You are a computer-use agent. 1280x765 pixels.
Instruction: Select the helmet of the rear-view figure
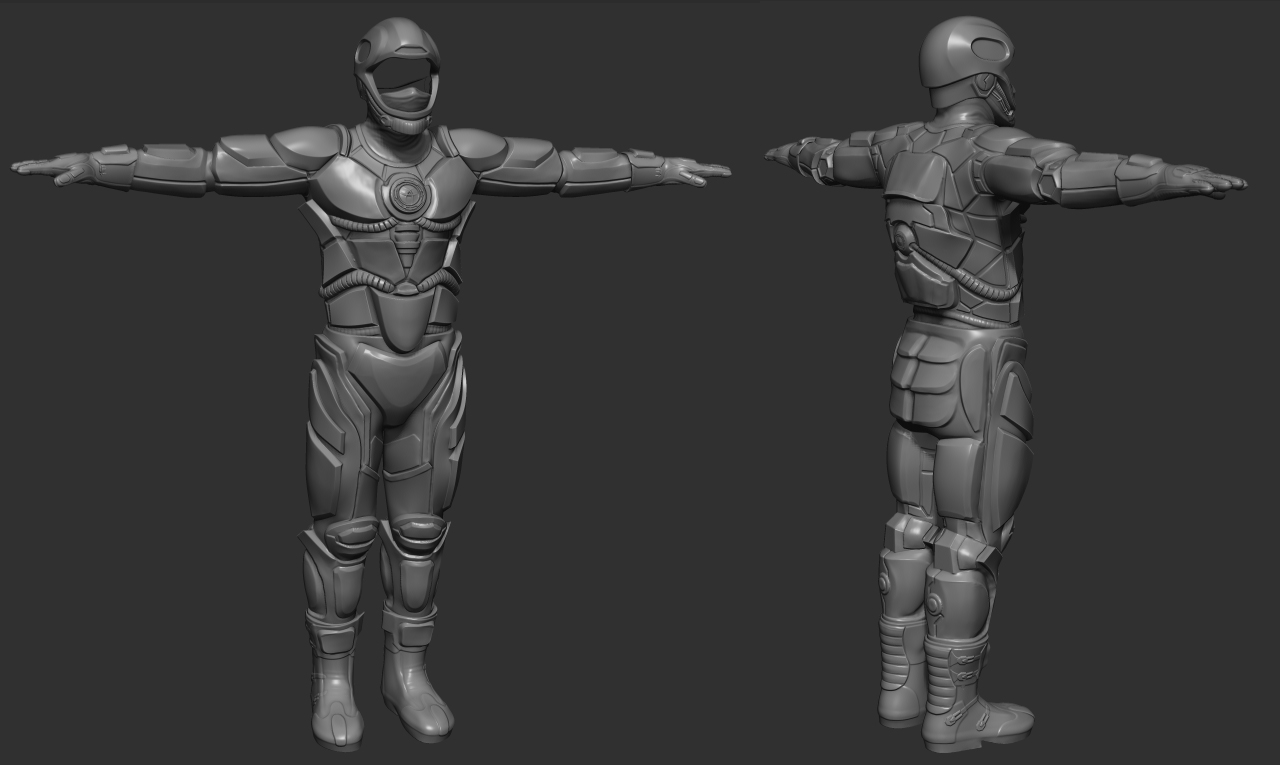(967, 67)
